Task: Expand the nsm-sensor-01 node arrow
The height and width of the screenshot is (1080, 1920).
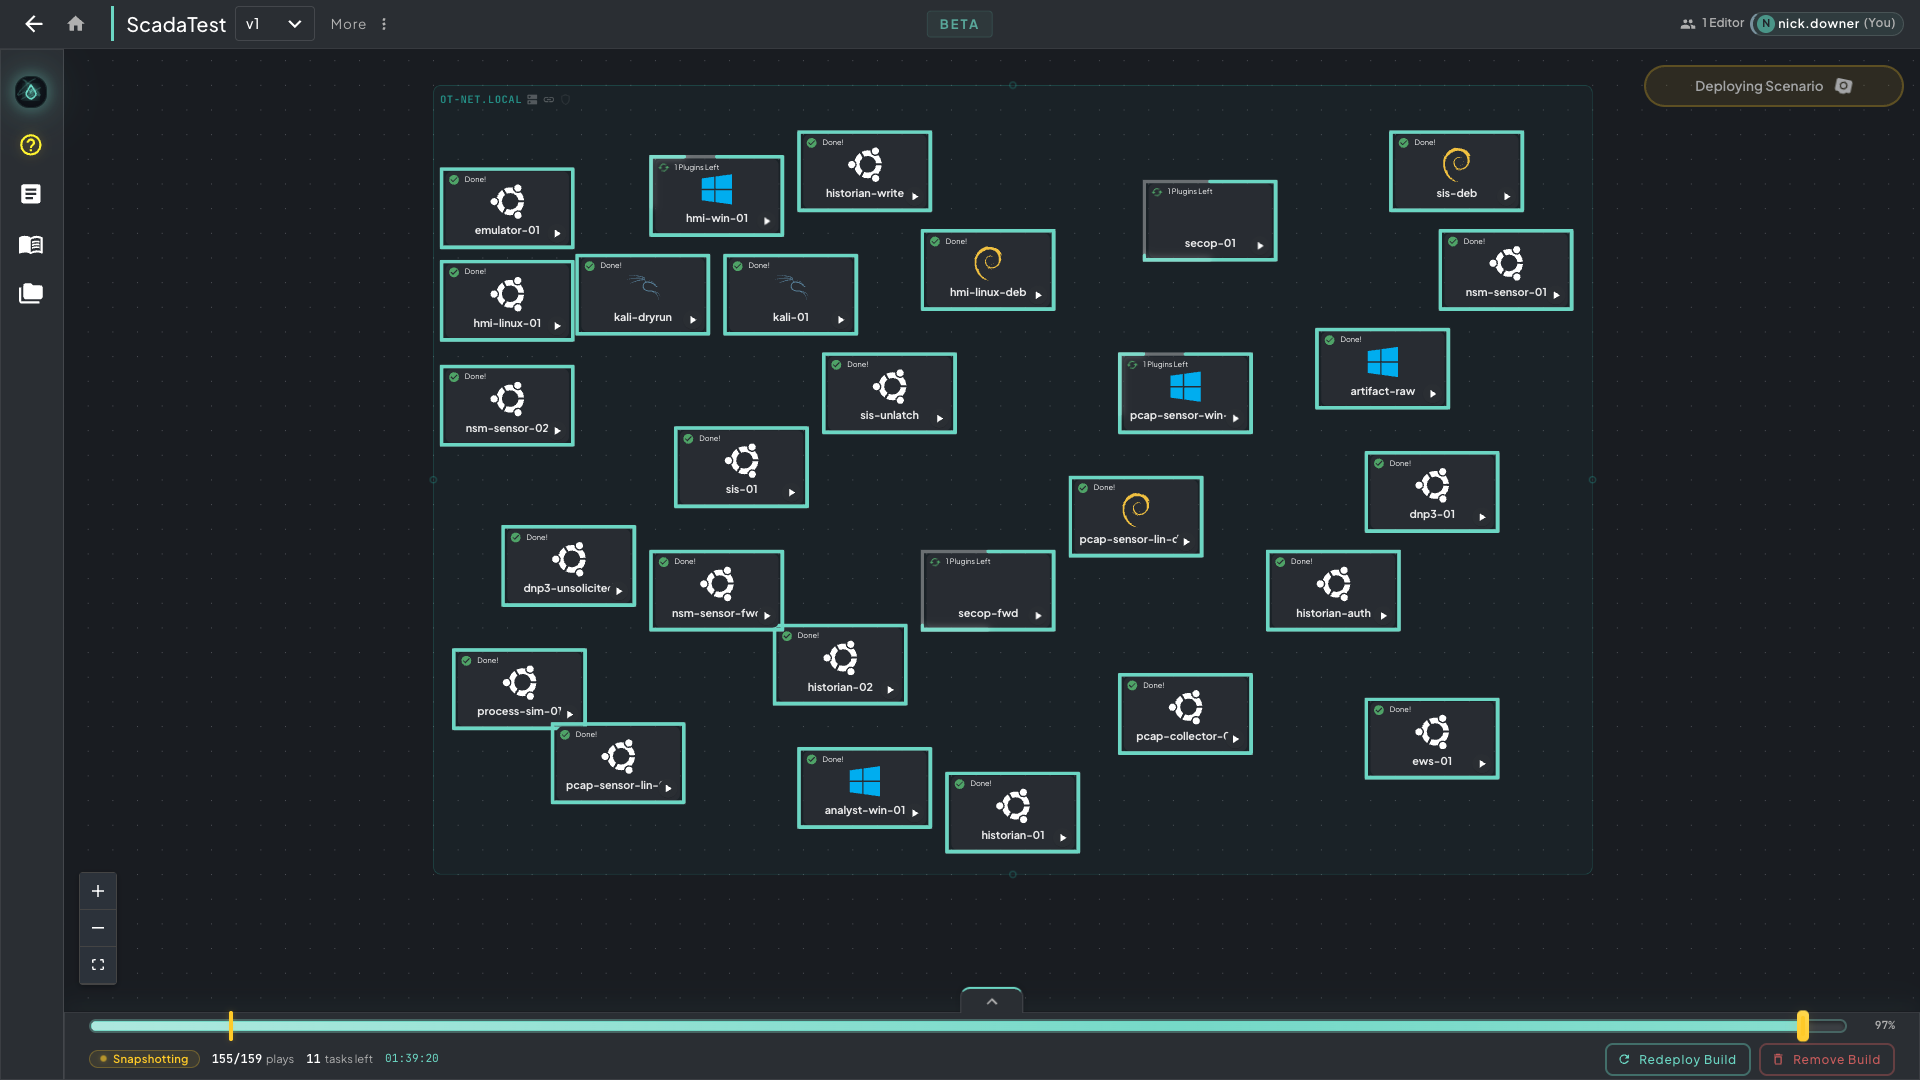Action: (1556, 295)
